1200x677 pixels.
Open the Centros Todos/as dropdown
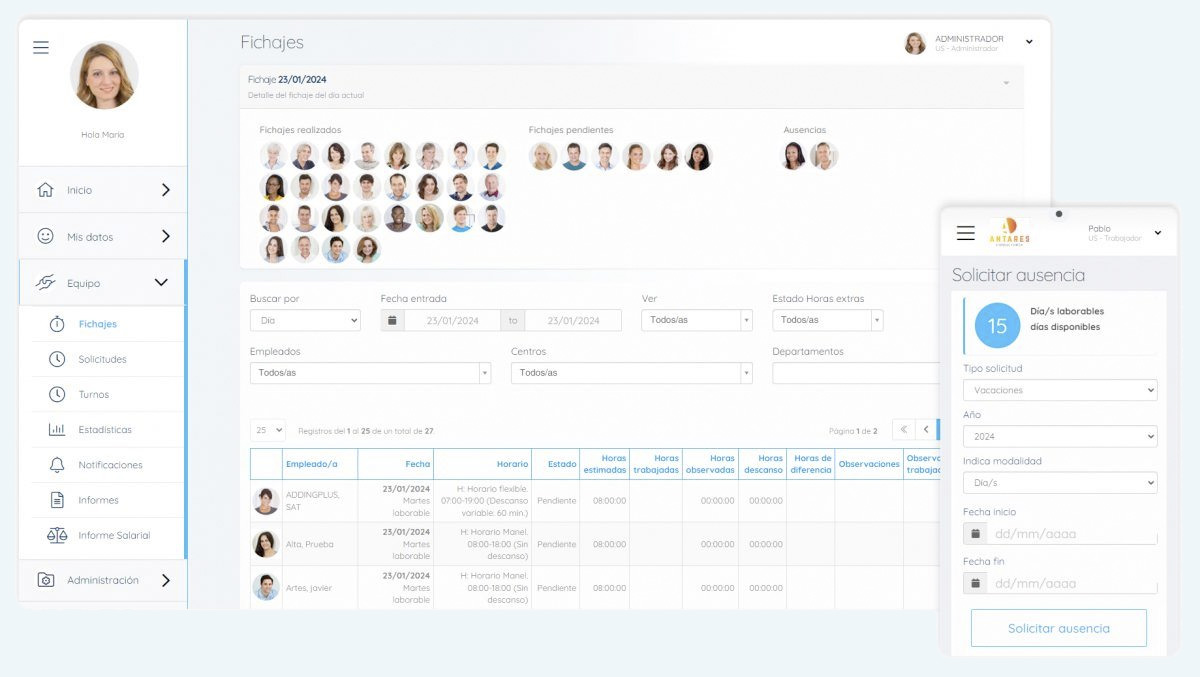631,373
